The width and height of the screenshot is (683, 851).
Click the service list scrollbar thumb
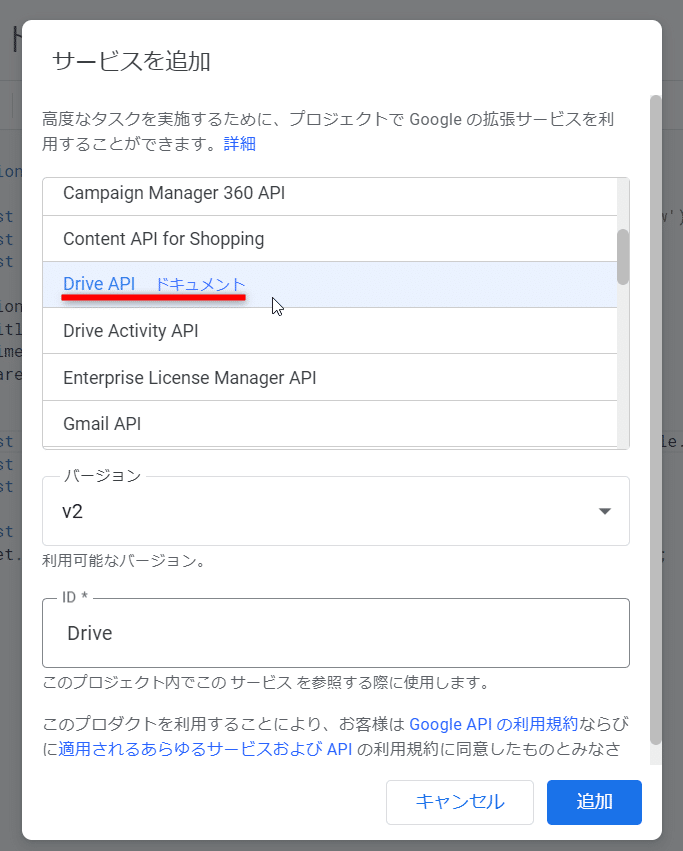[x=623, y=257]
